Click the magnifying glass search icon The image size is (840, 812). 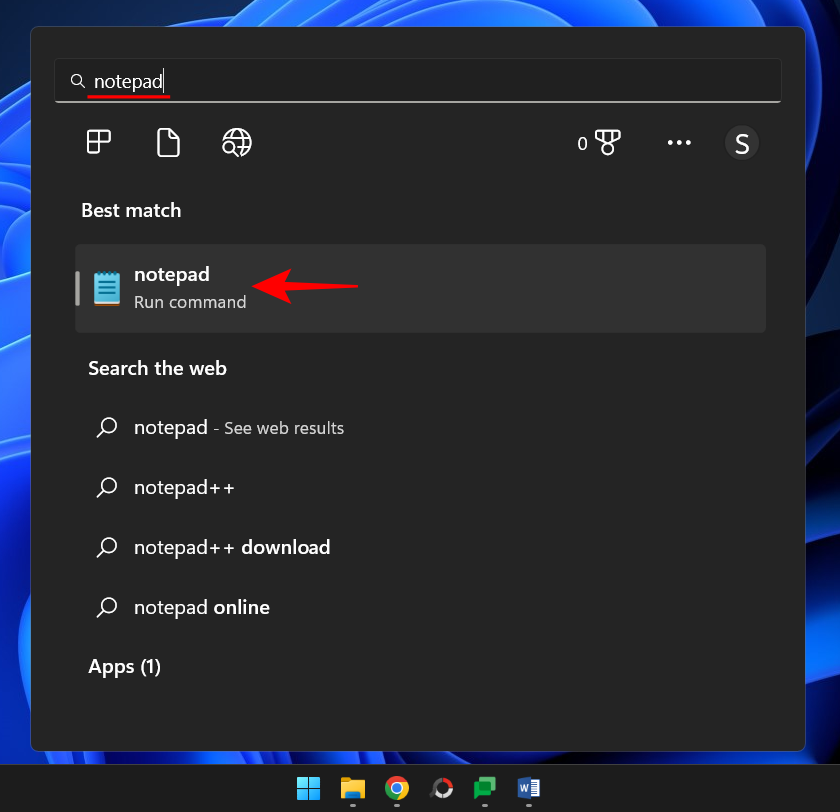(78, 81)
